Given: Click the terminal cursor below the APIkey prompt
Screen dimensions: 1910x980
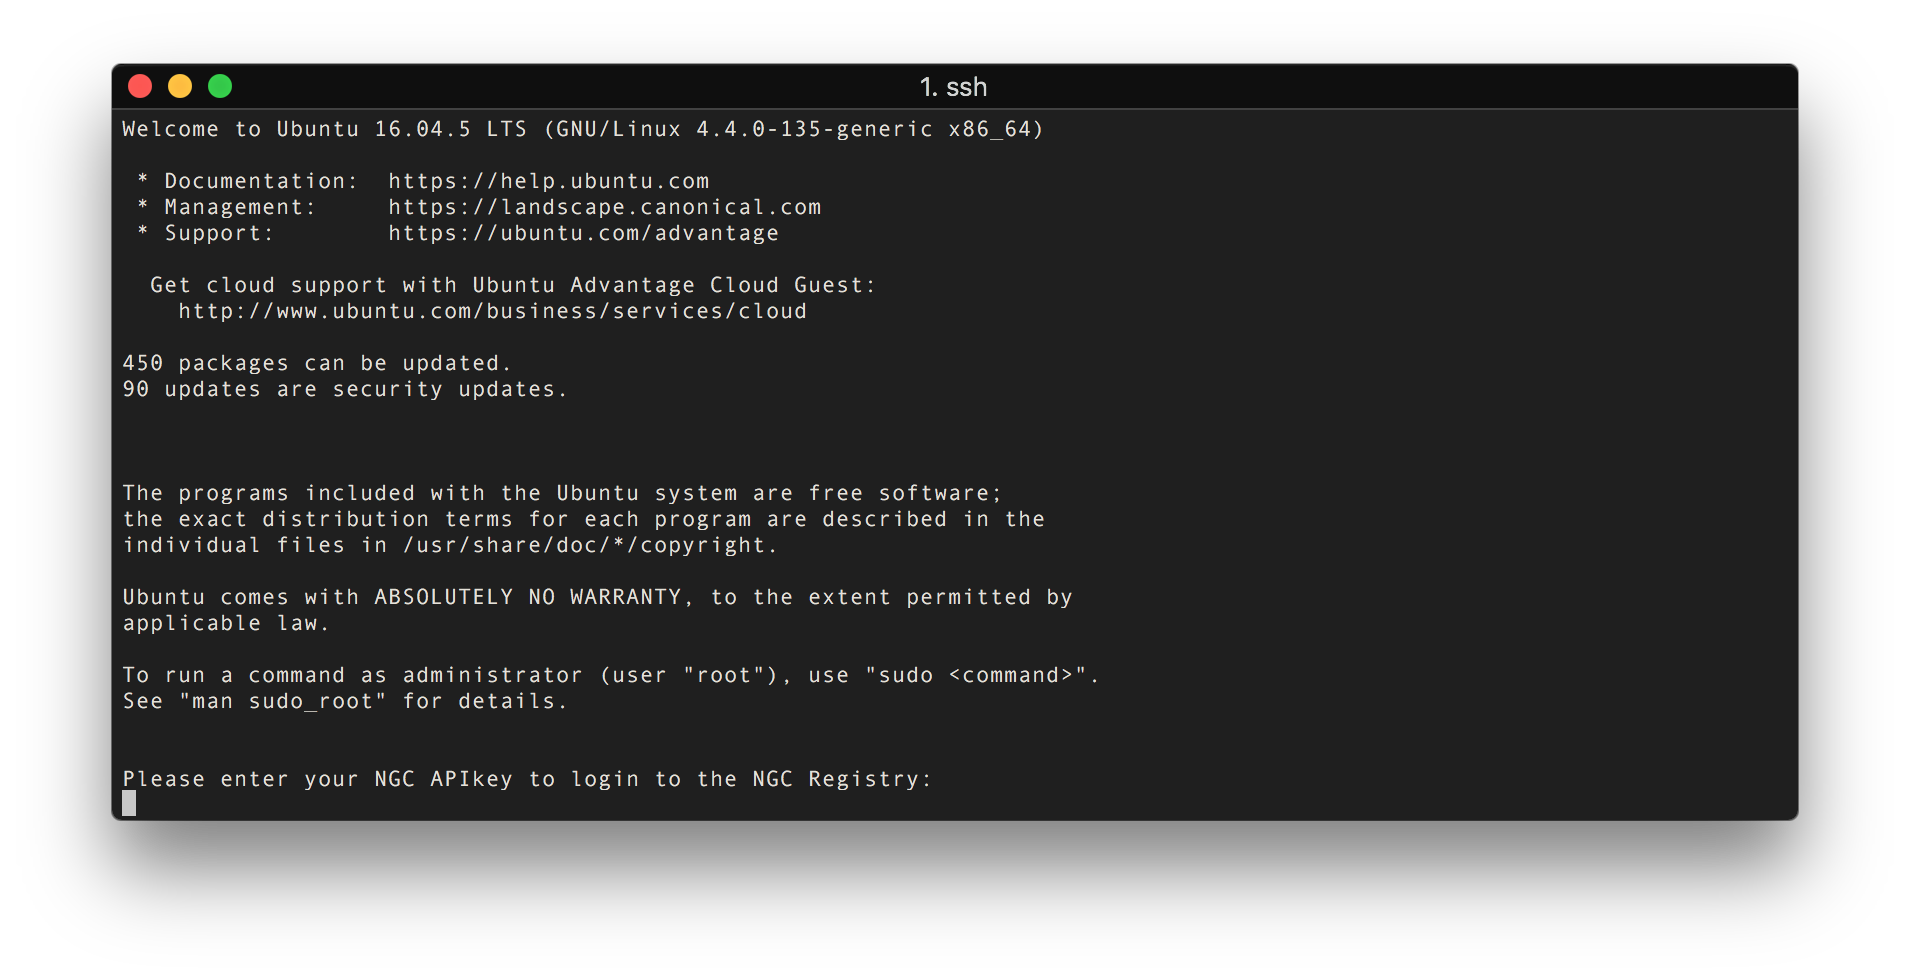Looking at the screenshot, I should click(129, 804).
